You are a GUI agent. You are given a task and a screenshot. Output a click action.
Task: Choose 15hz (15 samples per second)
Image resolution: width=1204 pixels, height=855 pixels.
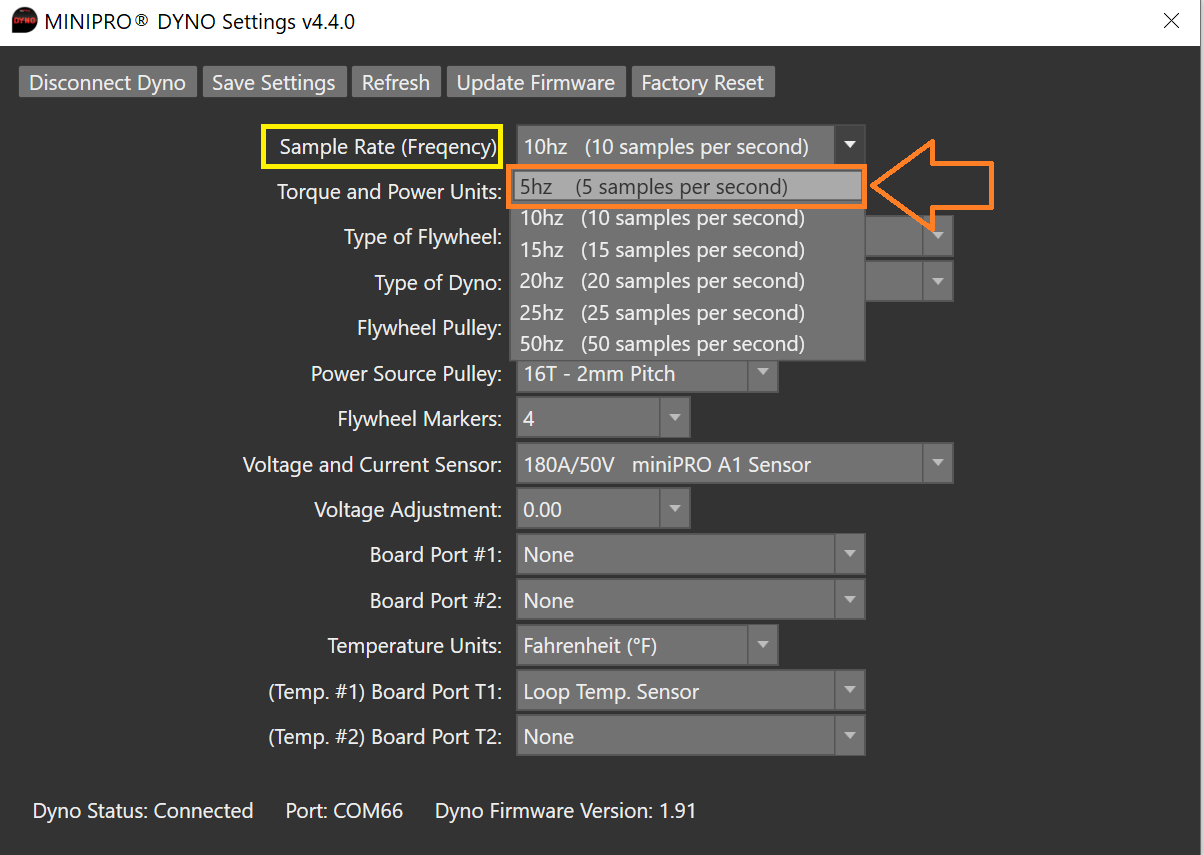687,250
